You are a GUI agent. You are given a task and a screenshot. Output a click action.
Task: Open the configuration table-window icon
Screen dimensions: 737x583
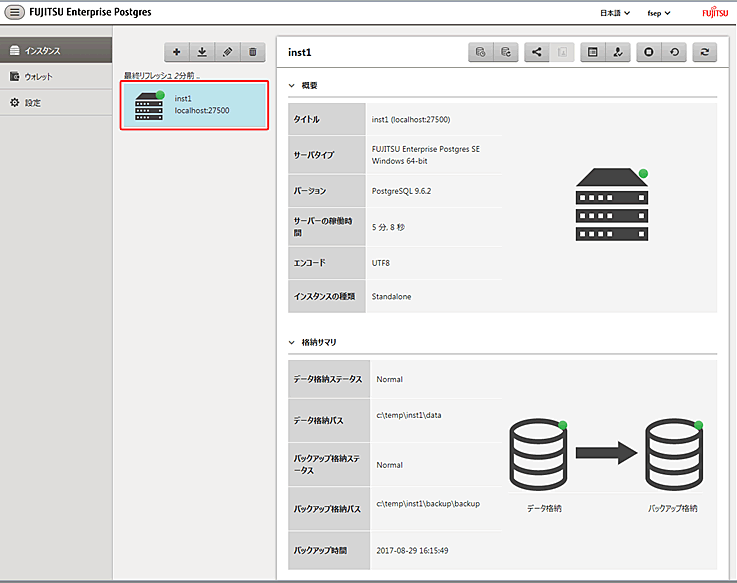tap(593, 52)
